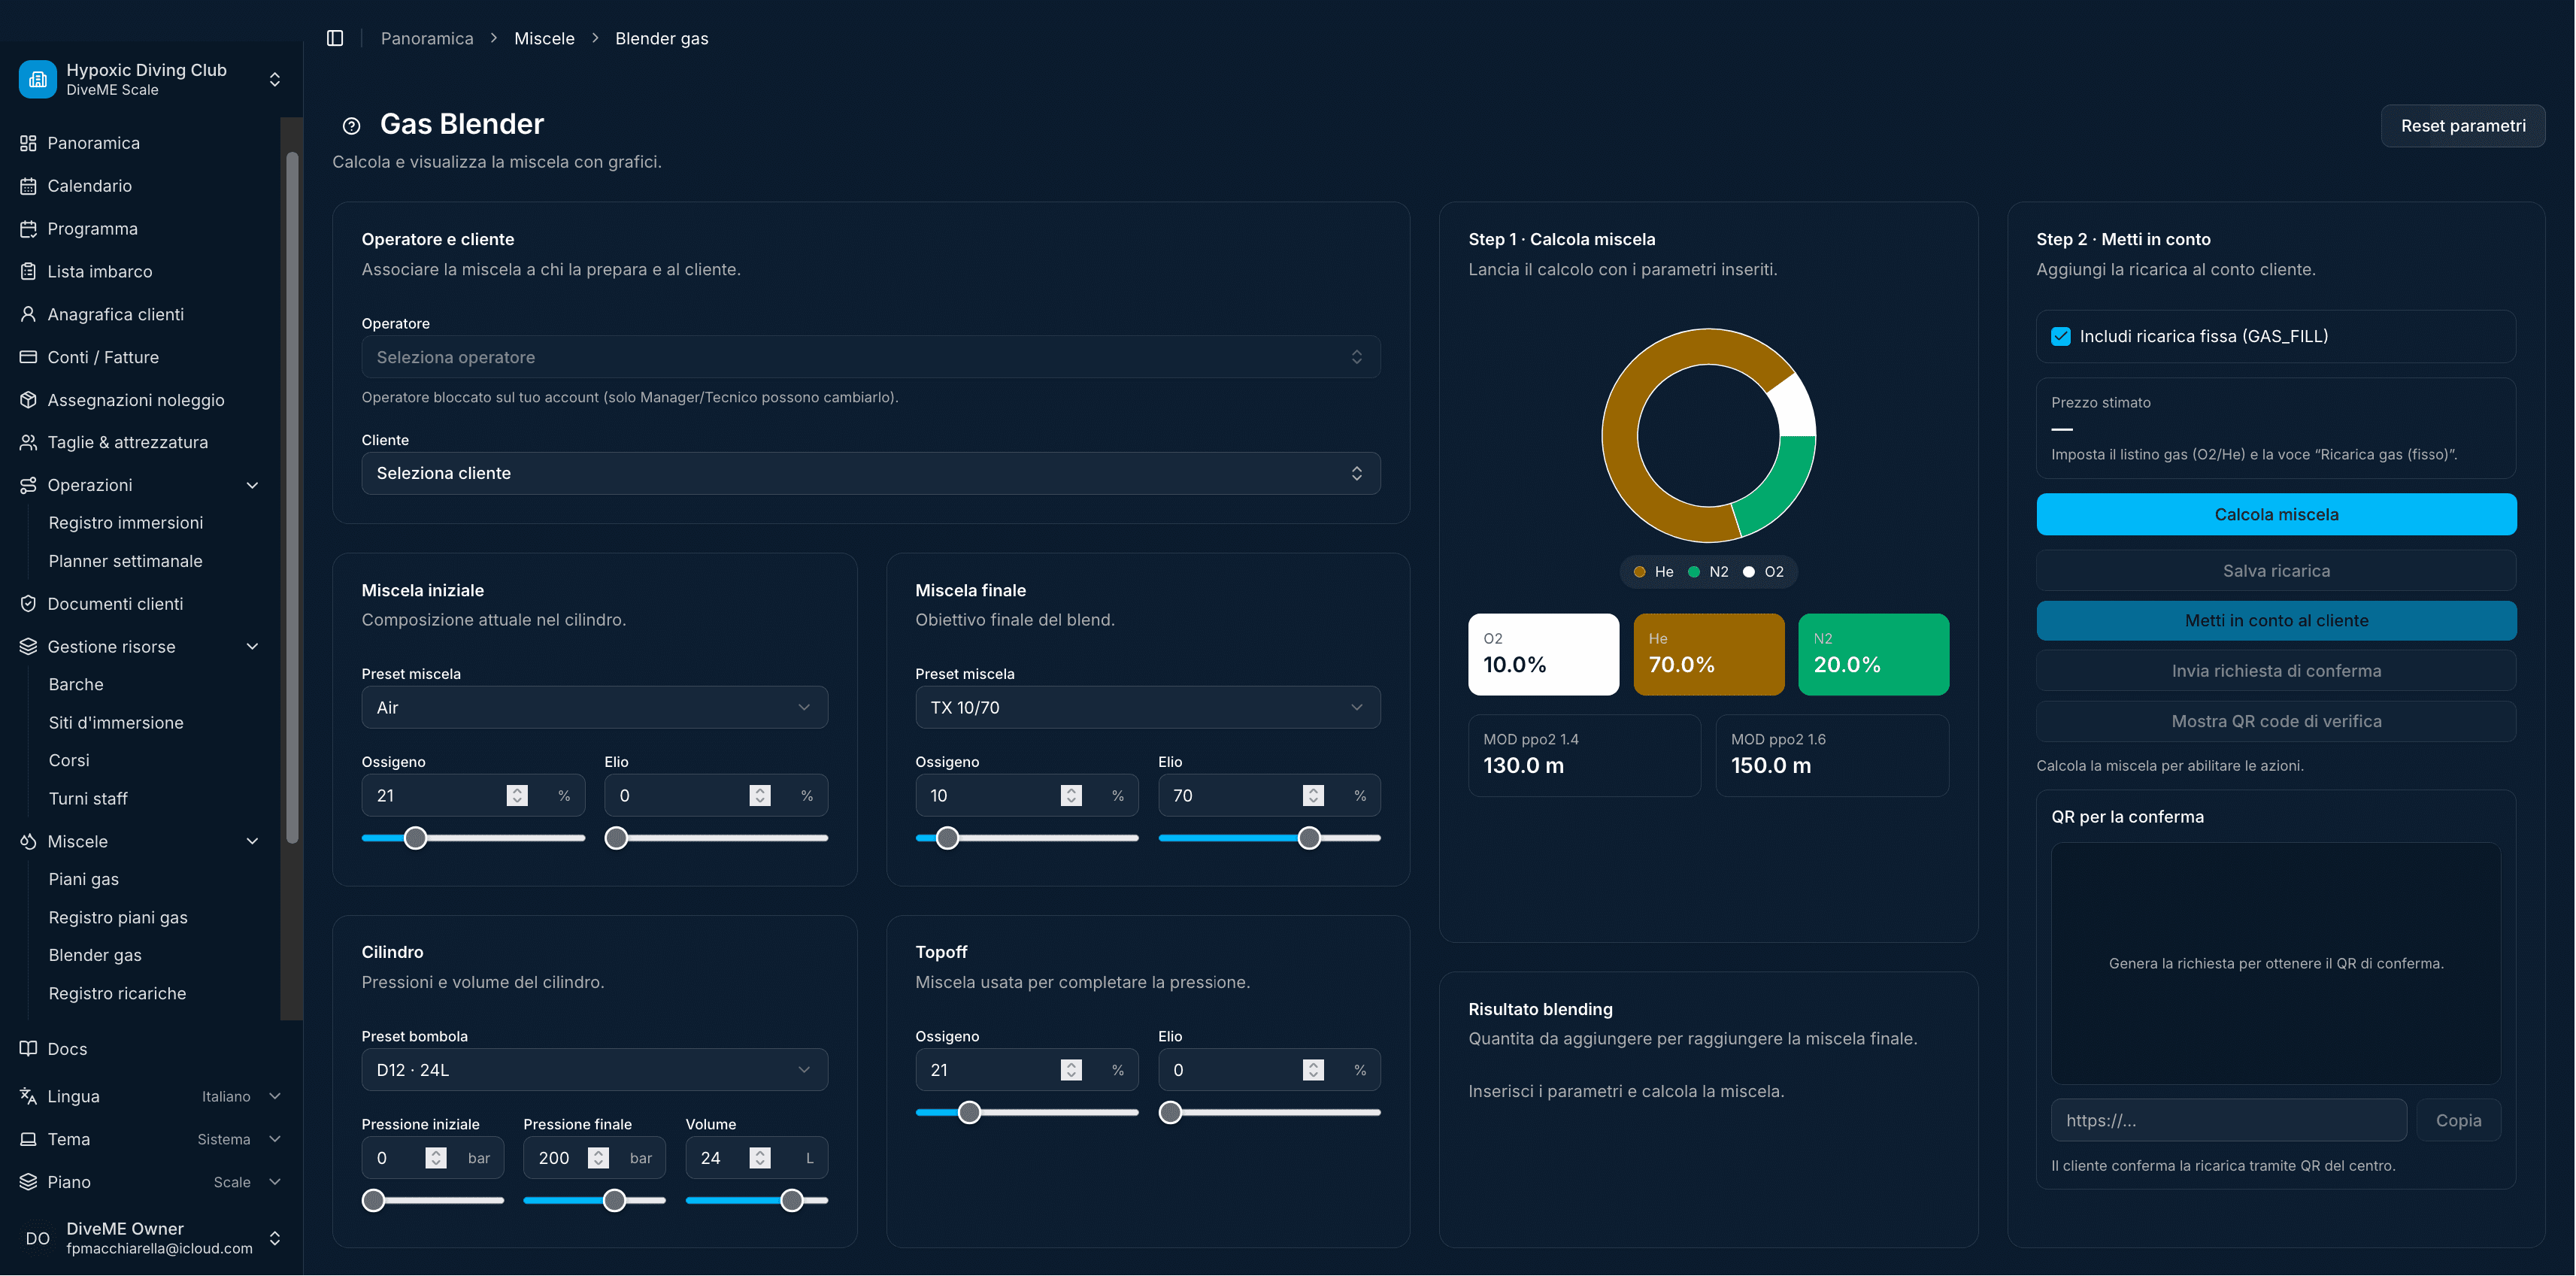Image resolution: width=2576 pixels, height=1276 pixels.
Task: Click the Operazioni workflow icon
Action: coord(28,485)
